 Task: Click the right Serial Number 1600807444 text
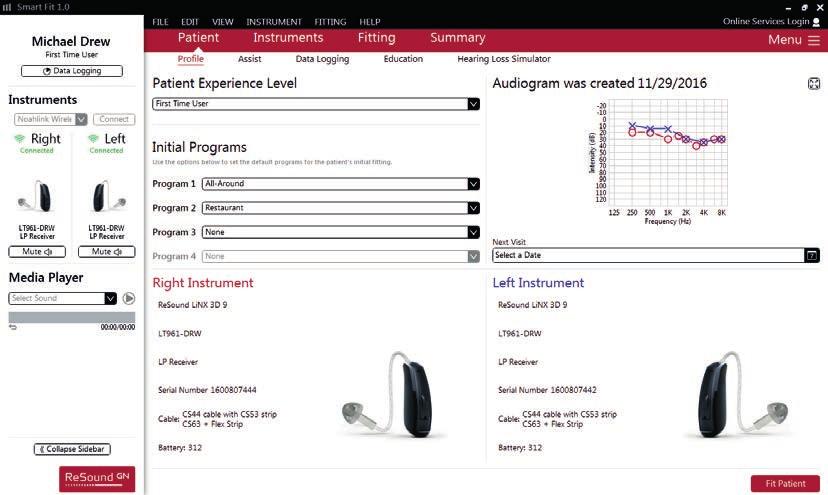pyautogui.click(x=207, y=390)
